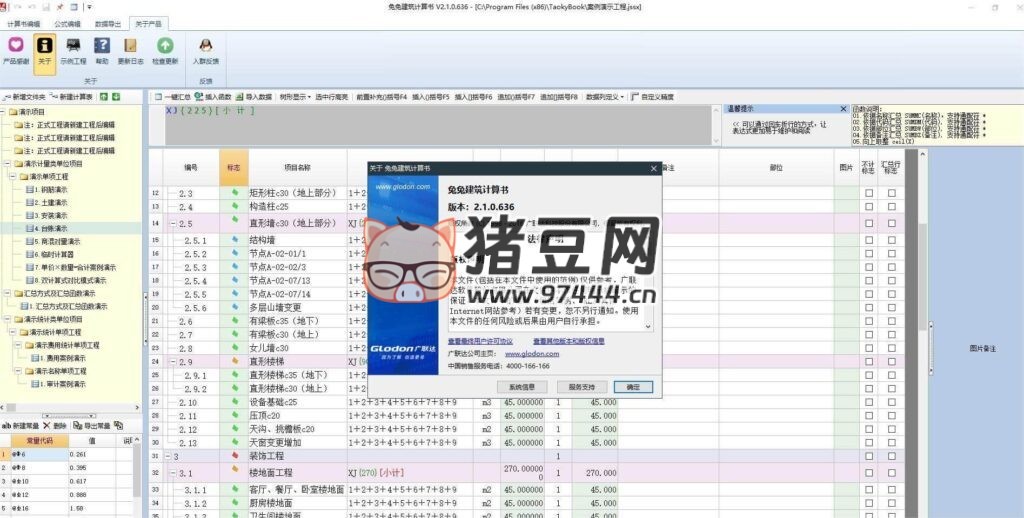1024x518 pixels.
Task: Click the 检查更新 green arrow icon
Action: (165, 44)
